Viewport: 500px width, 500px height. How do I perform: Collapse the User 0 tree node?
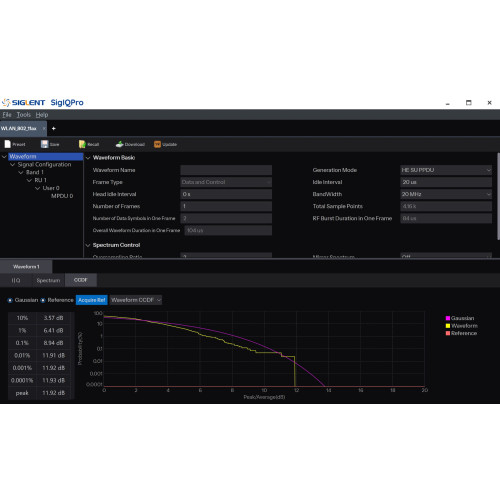[x=38, y=188]
